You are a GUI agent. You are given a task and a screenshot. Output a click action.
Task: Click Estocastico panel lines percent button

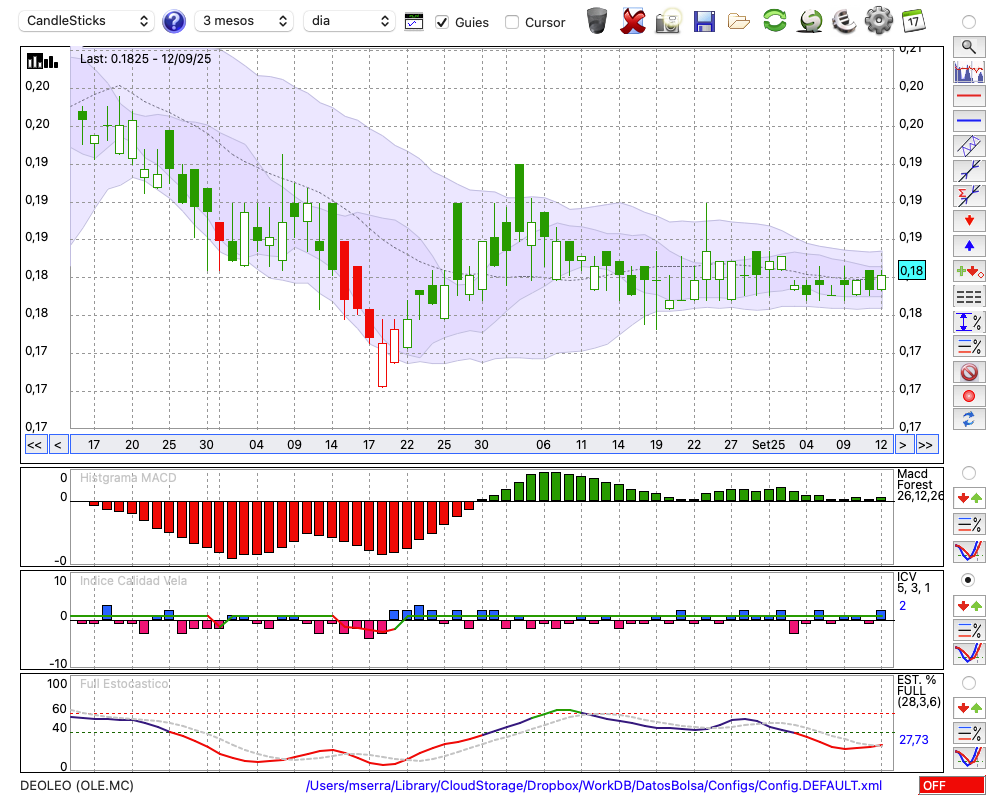click(x=969, y=732)
